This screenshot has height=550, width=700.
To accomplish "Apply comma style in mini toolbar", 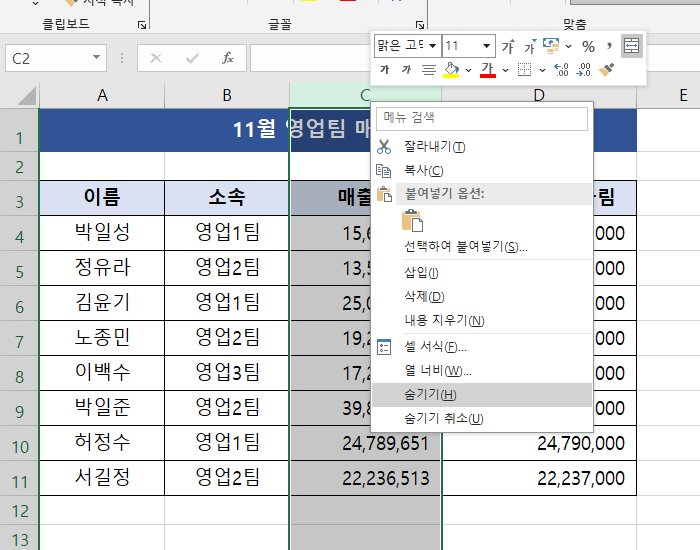I will pyautogui.click(x=609, y=46).
